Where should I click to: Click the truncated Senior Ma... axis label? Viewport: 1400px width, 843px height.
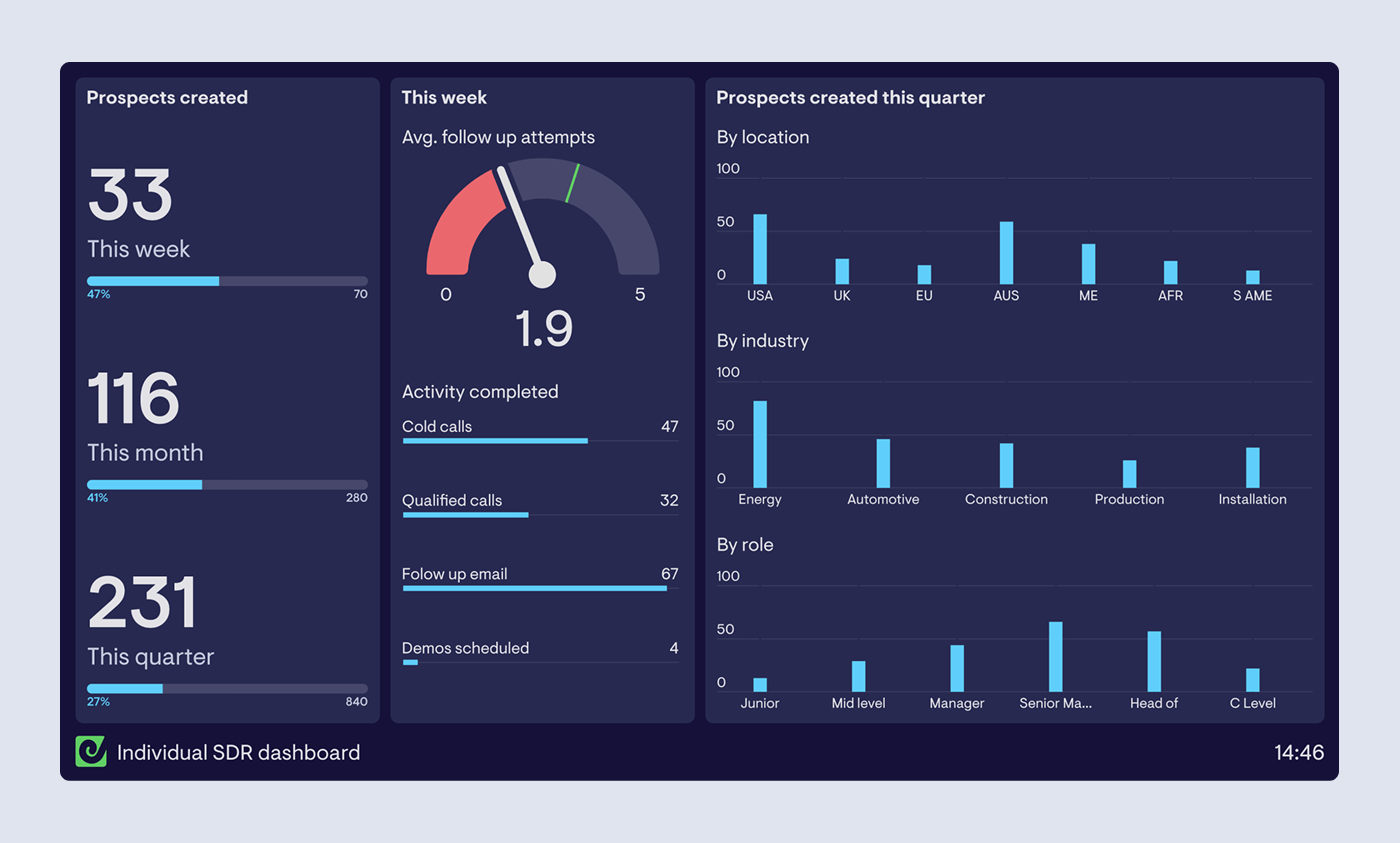[x=1055, y=704]
